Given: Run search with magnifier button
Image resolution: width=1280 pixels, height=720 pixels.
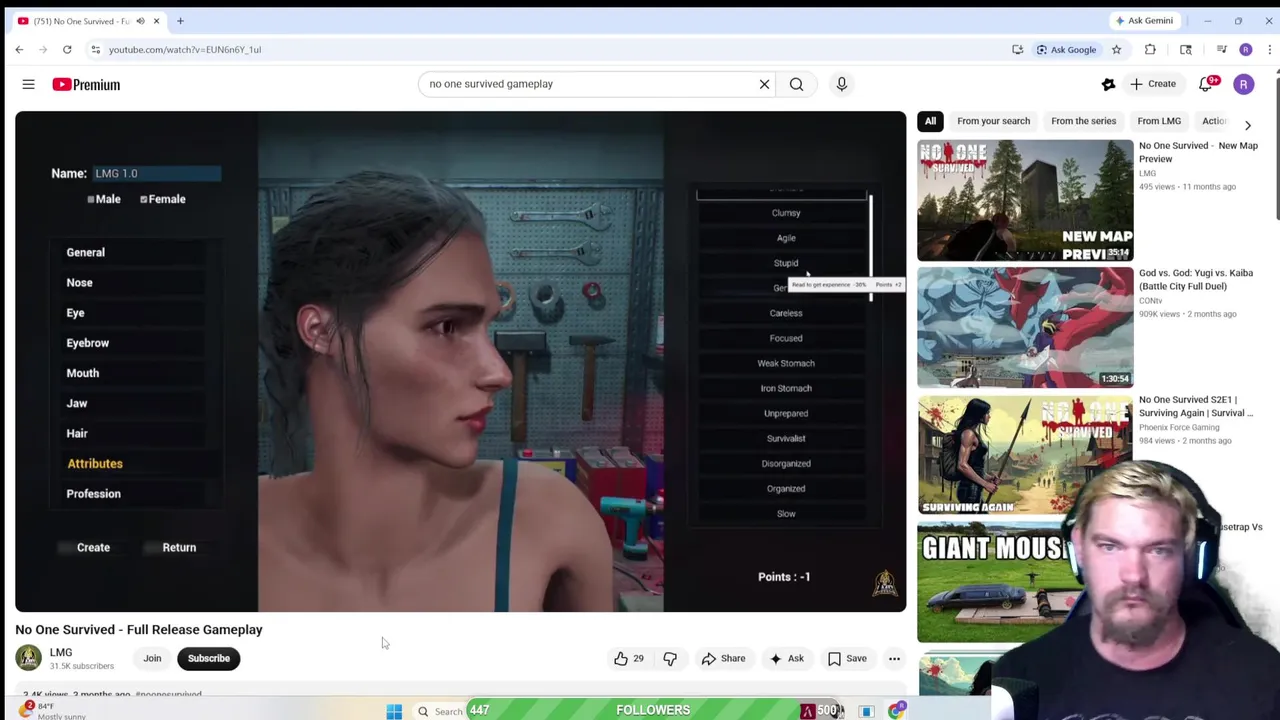Looking at the screenshot, I should click(796, 84).
